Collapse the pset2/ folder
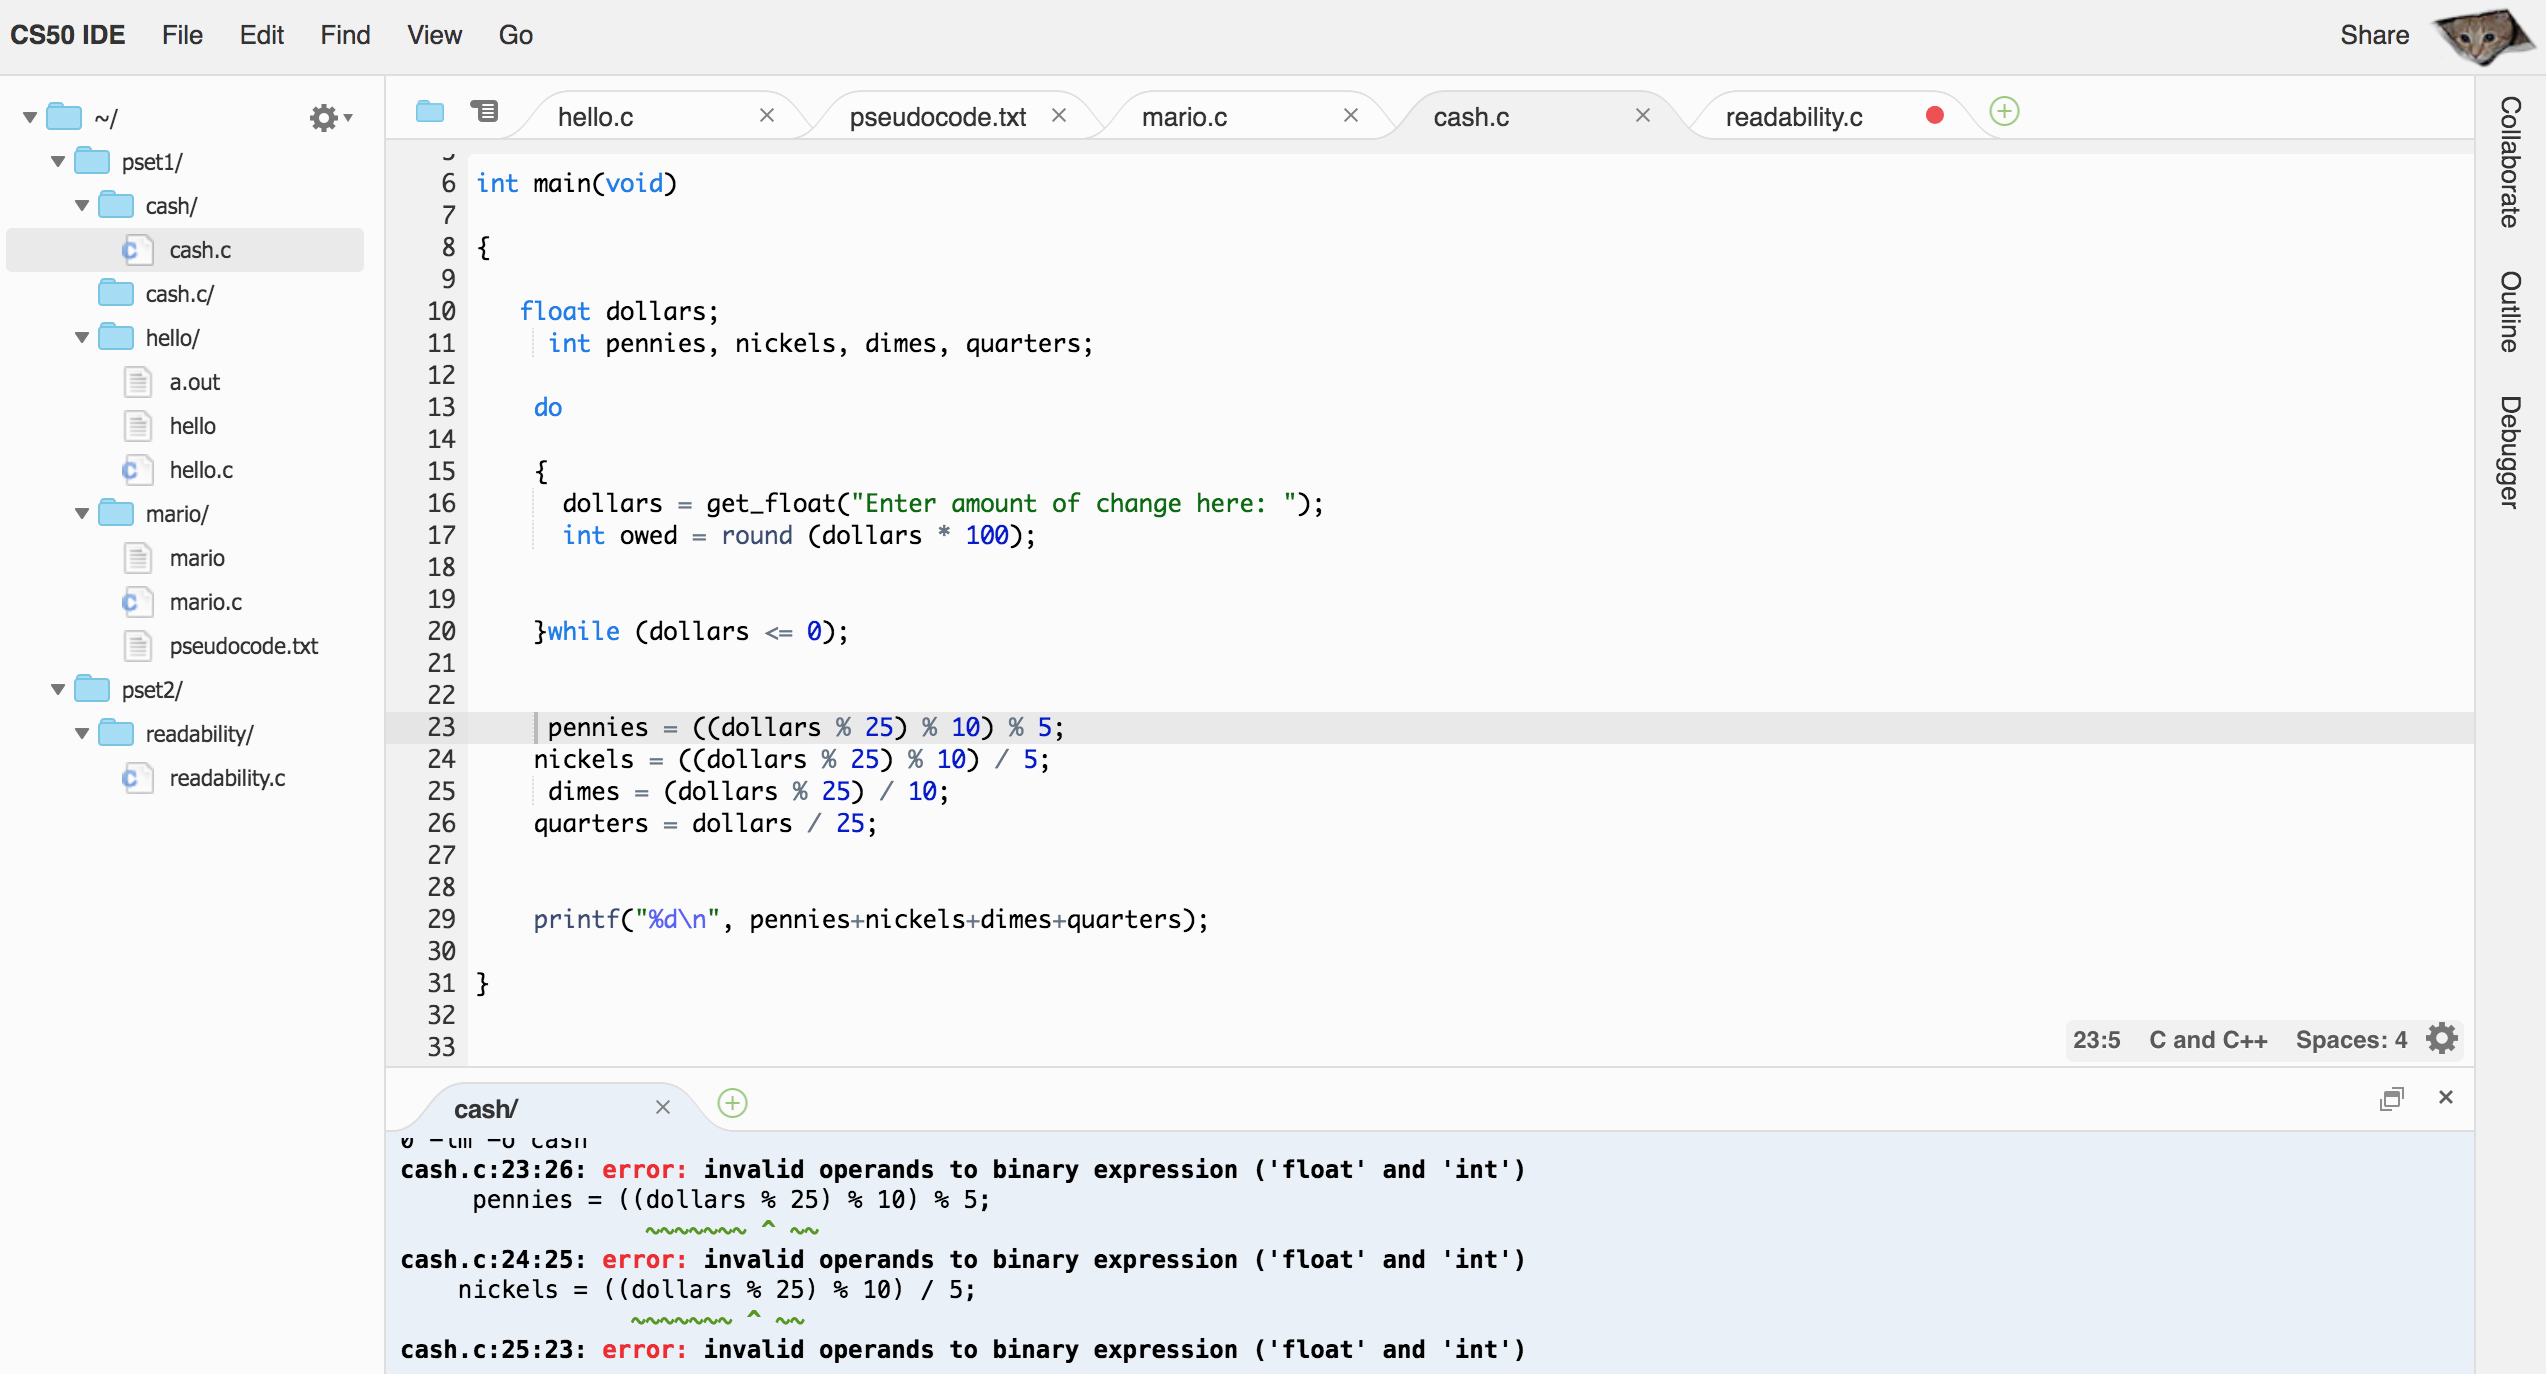Viewport: 2546px width, 1374px height. (58, 689)
